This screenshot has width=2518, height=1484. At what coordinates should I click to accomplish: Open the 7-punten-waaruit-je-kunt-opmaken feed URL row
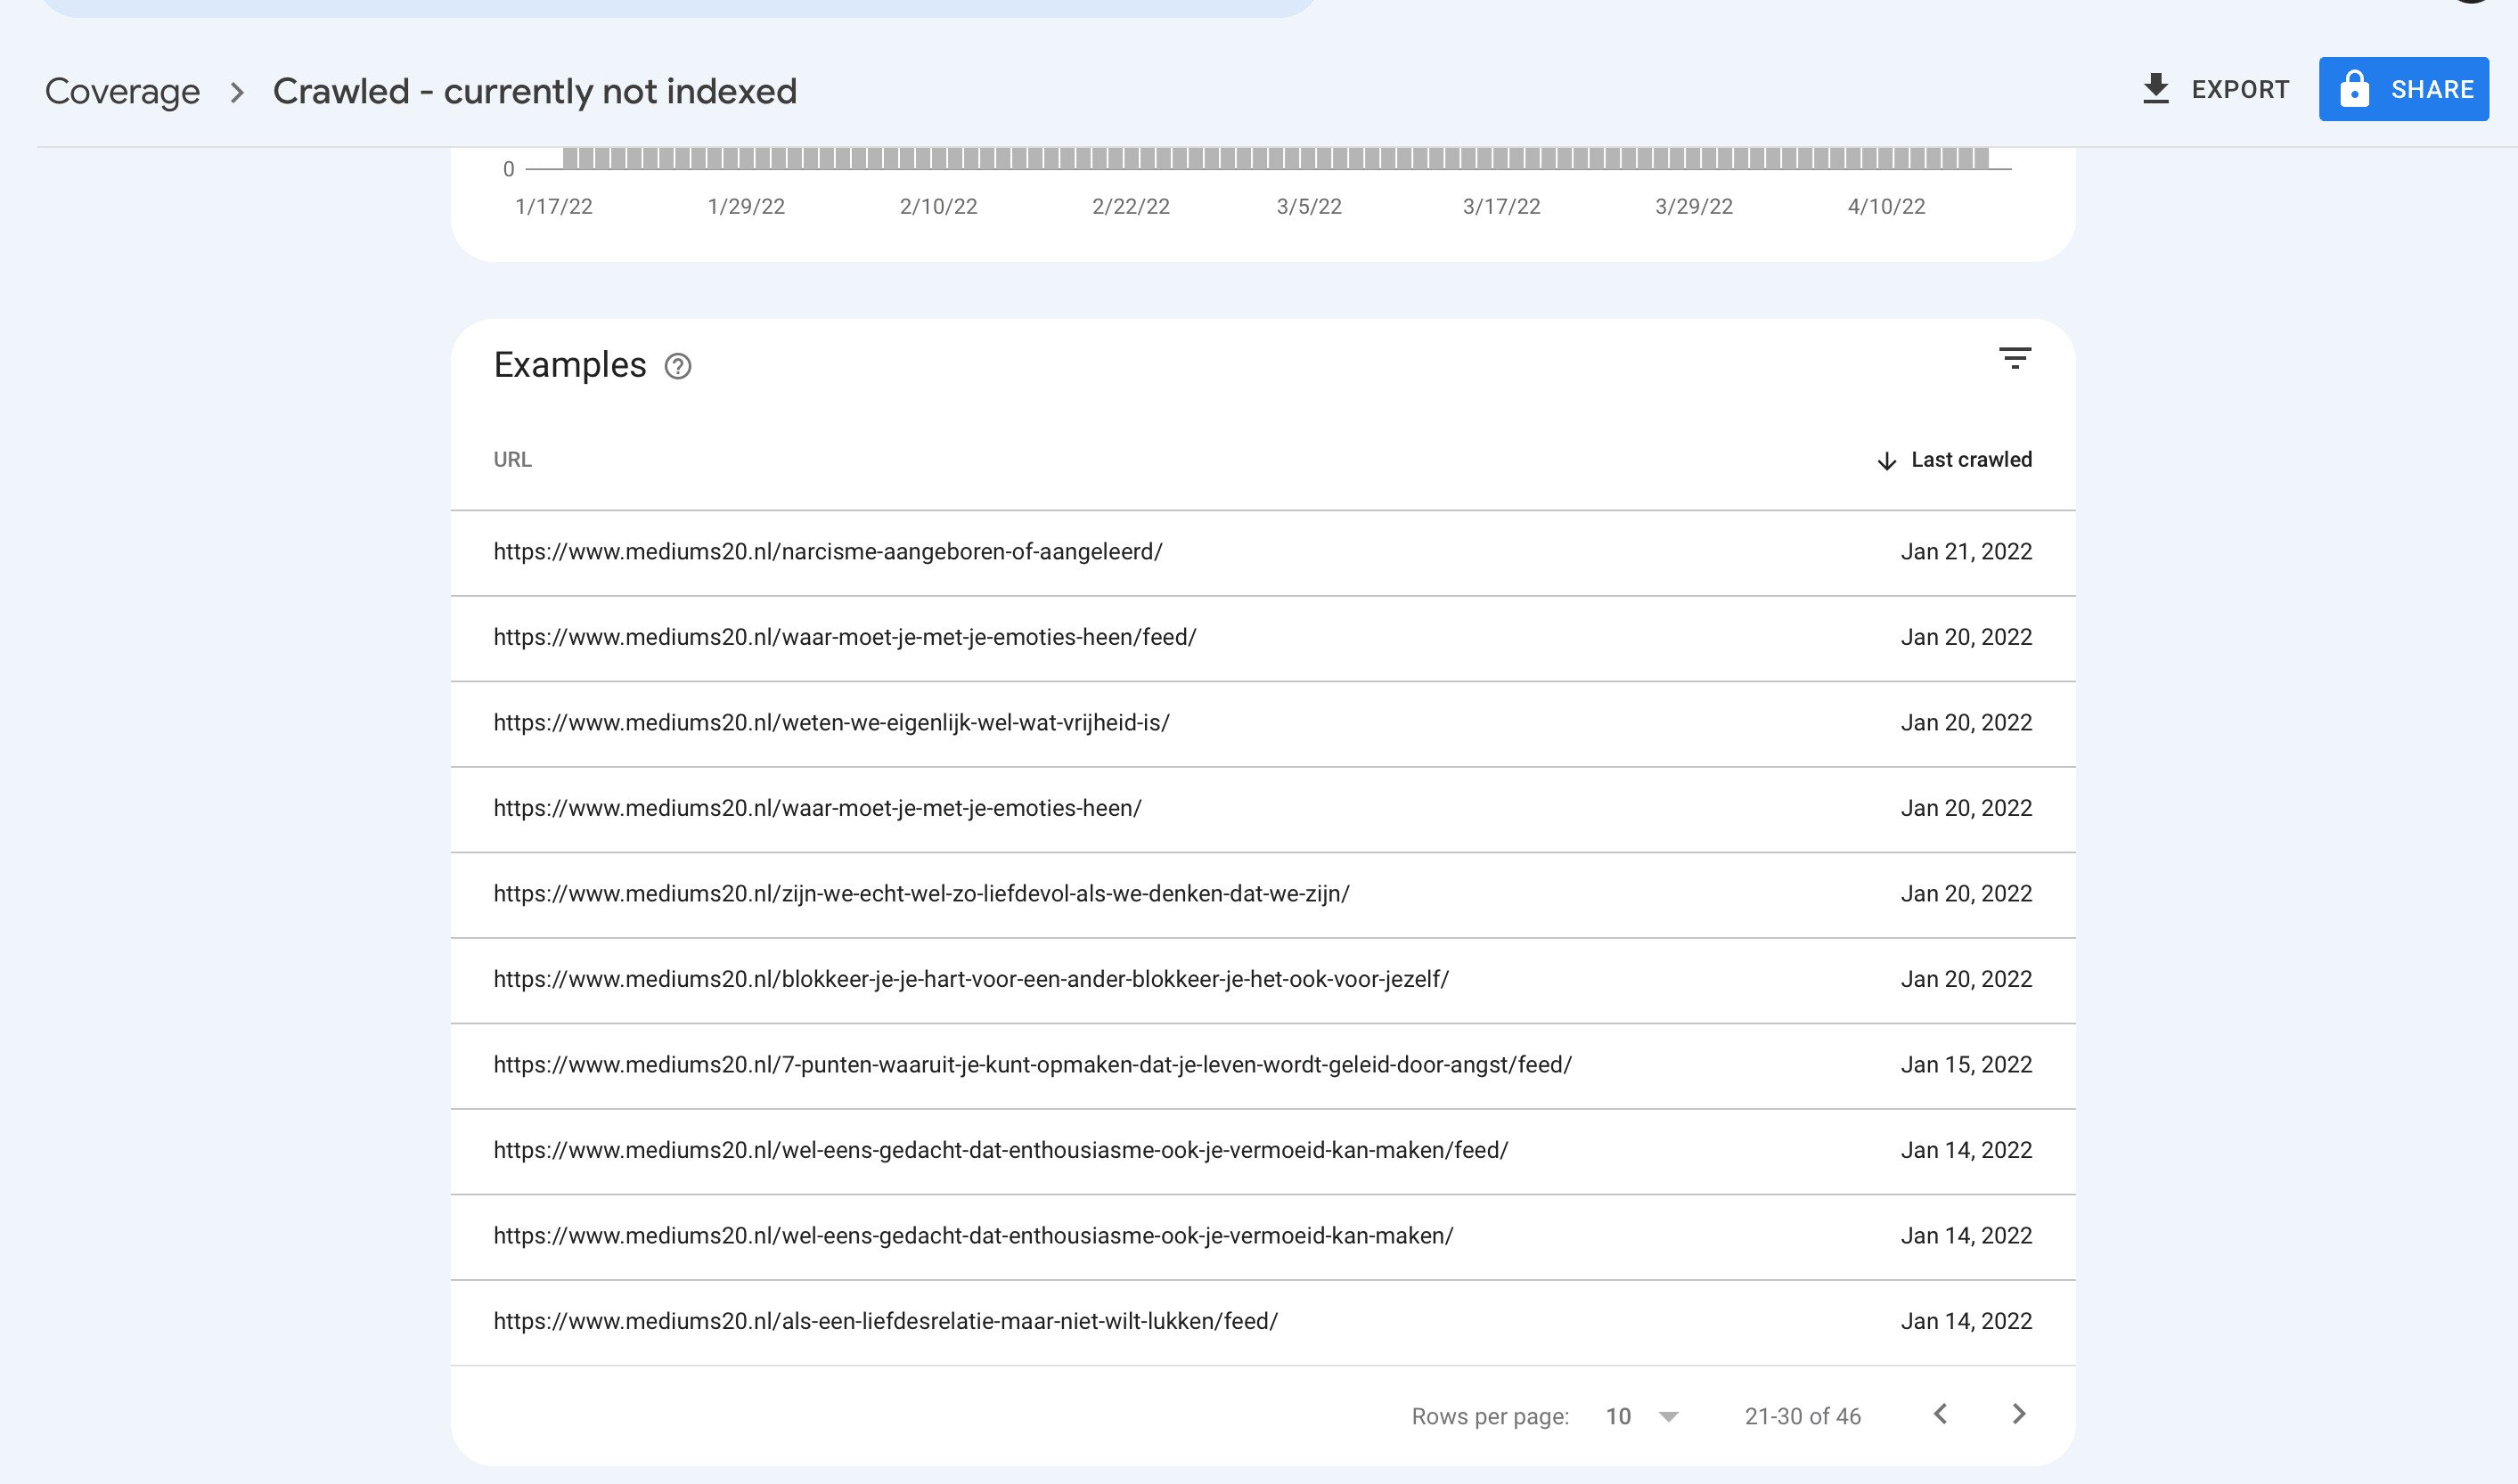pos(1263,1065)
